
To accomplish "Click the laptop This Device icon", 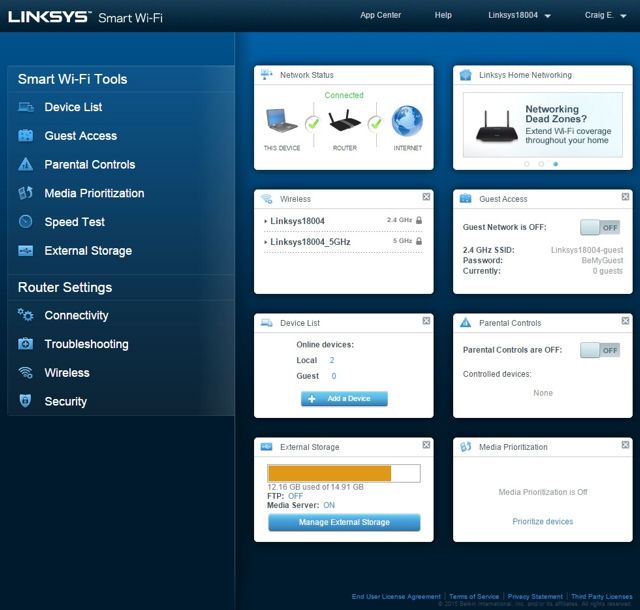I will pyautogui.click(x=281, y=120).
